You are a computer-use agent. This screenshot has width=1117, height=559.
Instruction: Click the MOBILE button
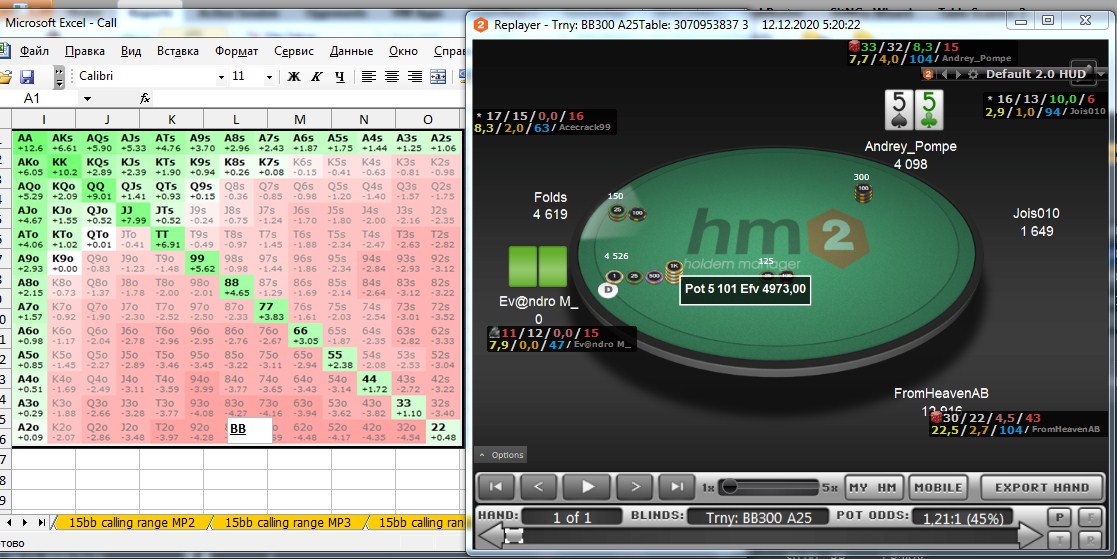coord(938,488)
